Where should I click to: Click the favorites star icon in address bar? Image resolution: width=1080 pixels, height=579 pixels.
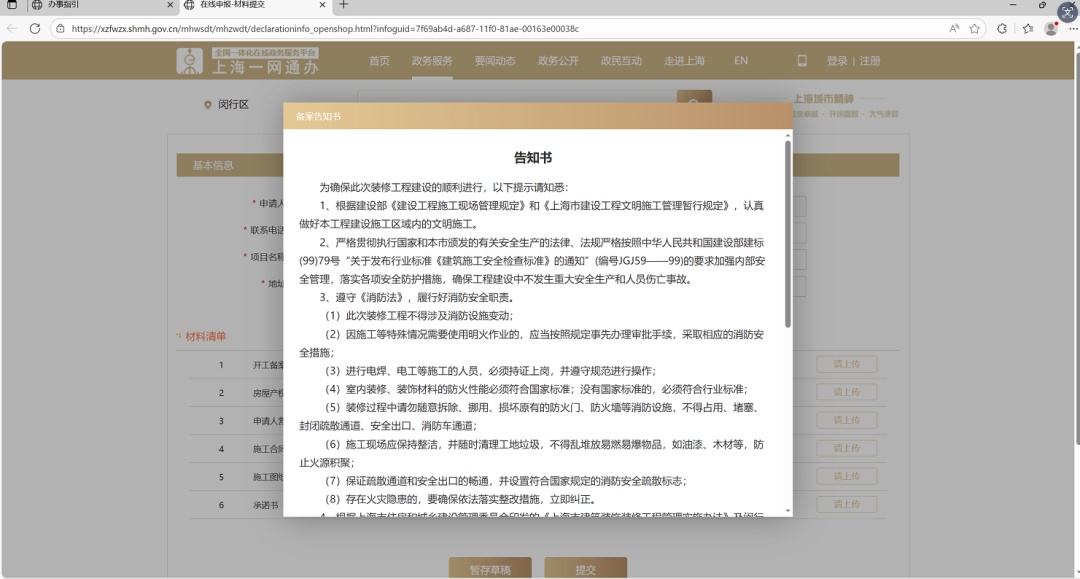[975, 29]
